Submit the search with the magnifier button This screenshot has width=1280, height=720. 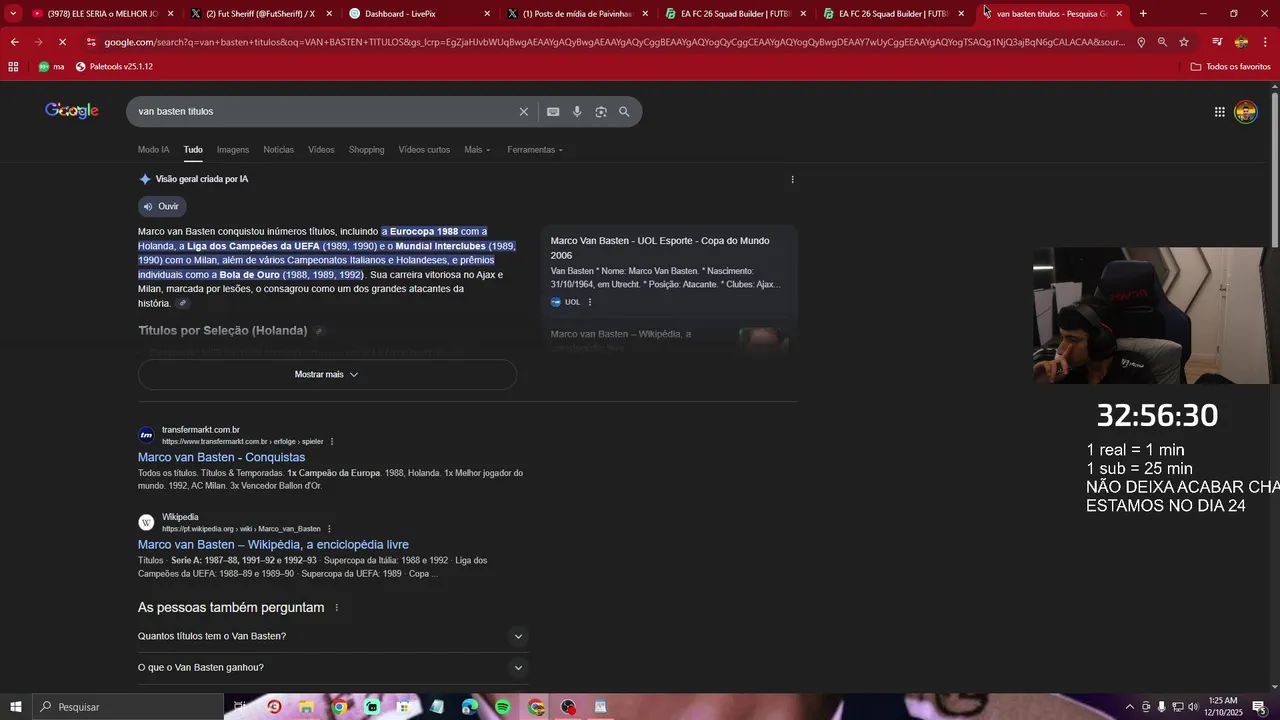click(624, 112)
